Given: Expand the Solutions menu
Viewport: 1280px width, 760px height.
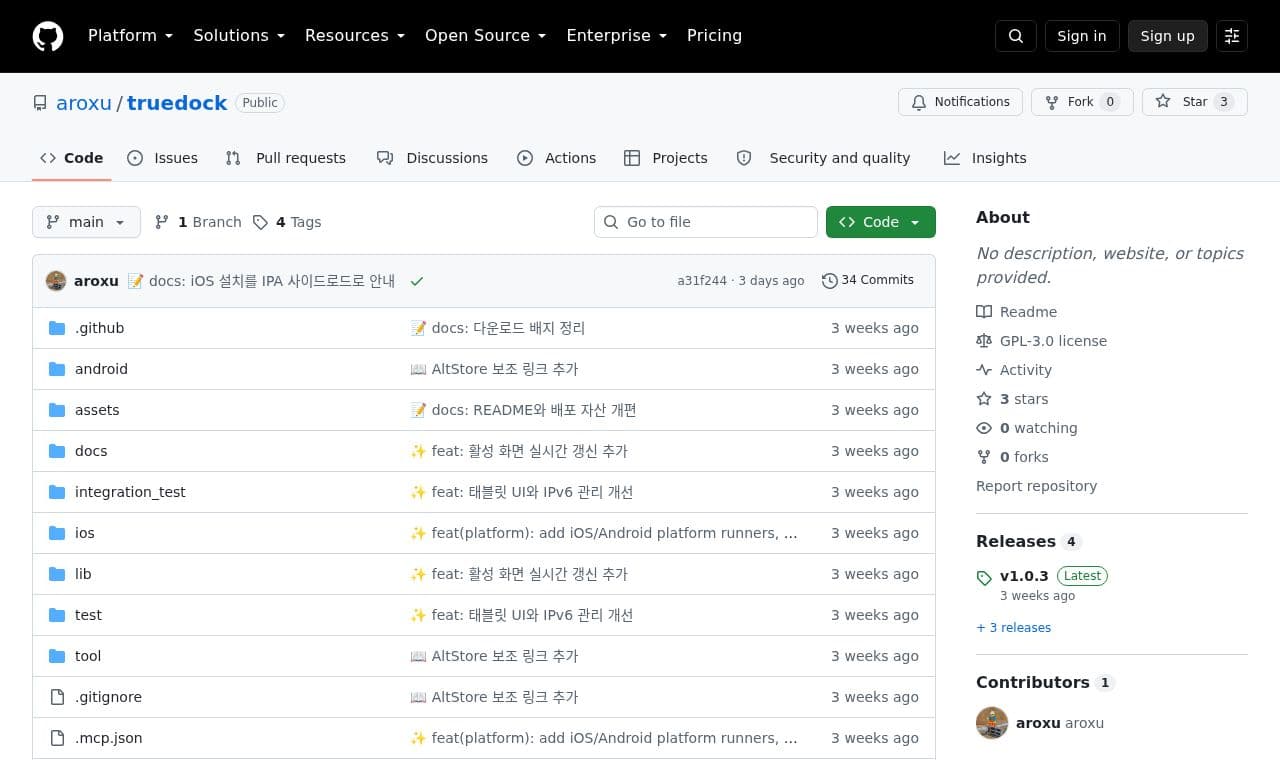Looking at the screenshot, I should point(239,36).
